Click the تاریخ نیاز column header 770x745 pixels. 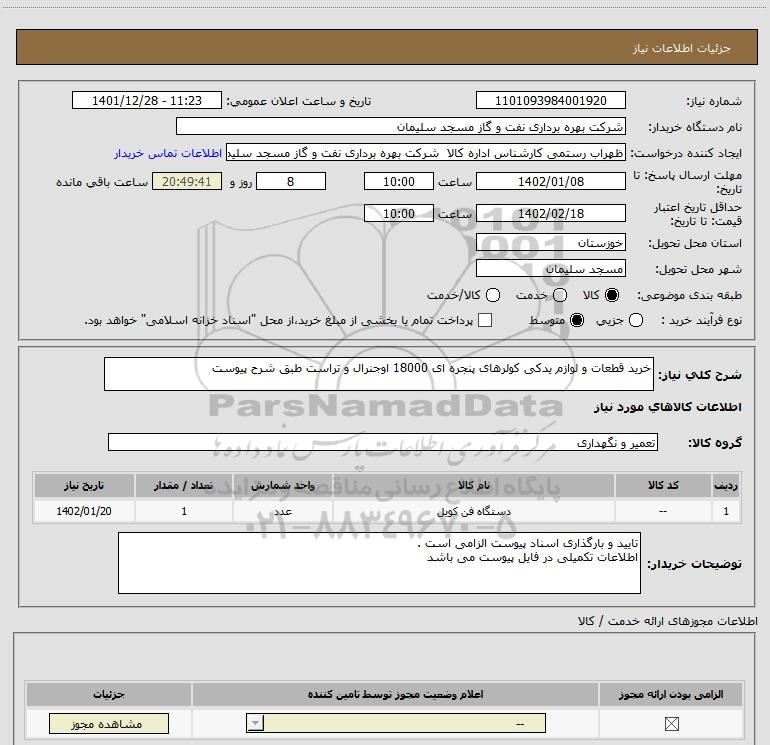pos(84,485)
